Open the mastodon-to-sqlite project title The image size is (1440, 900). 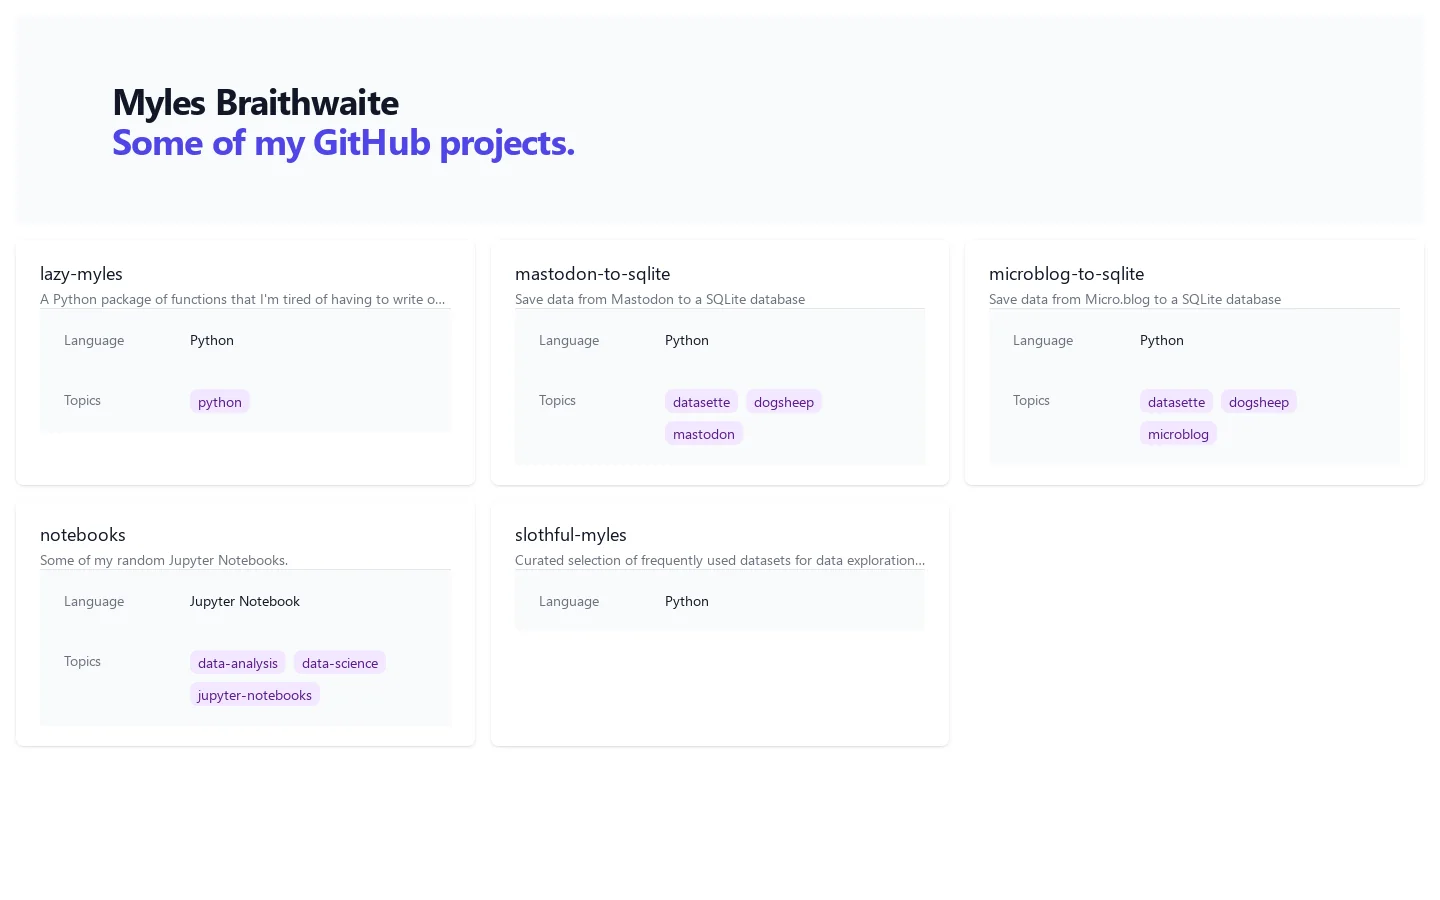click(x=592, y=274)
